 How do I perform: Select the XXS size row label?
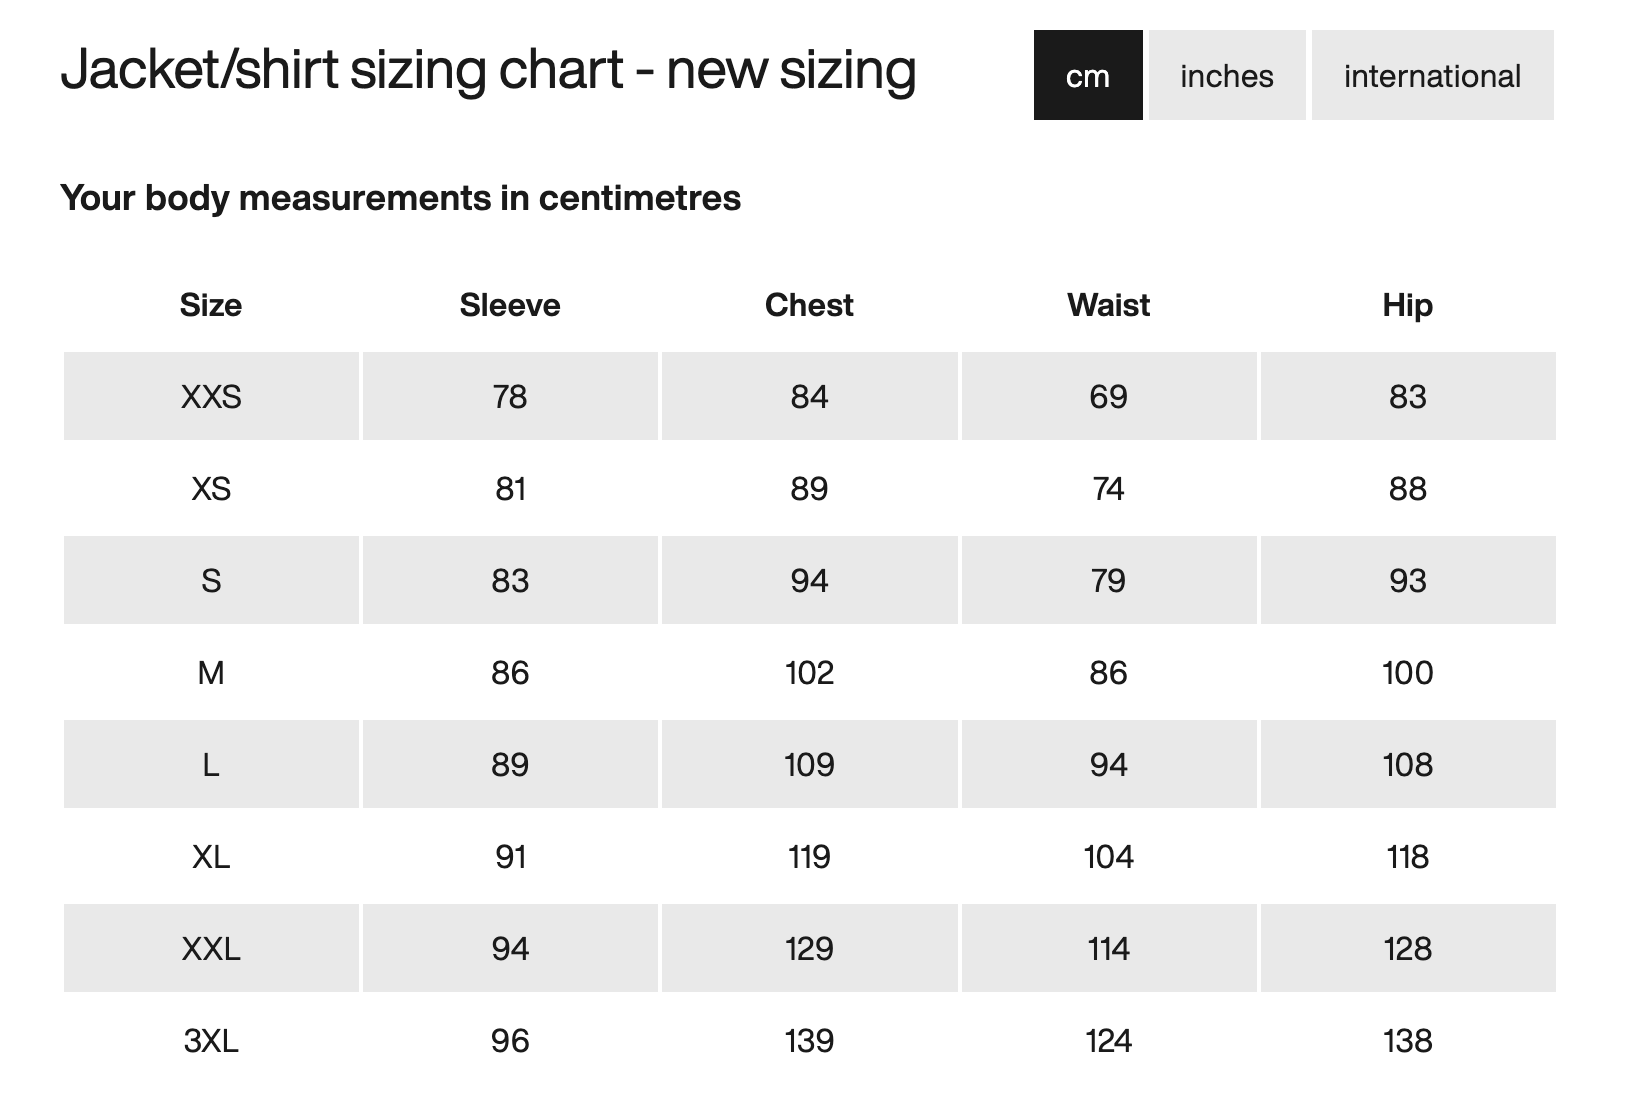click(211, 397)
